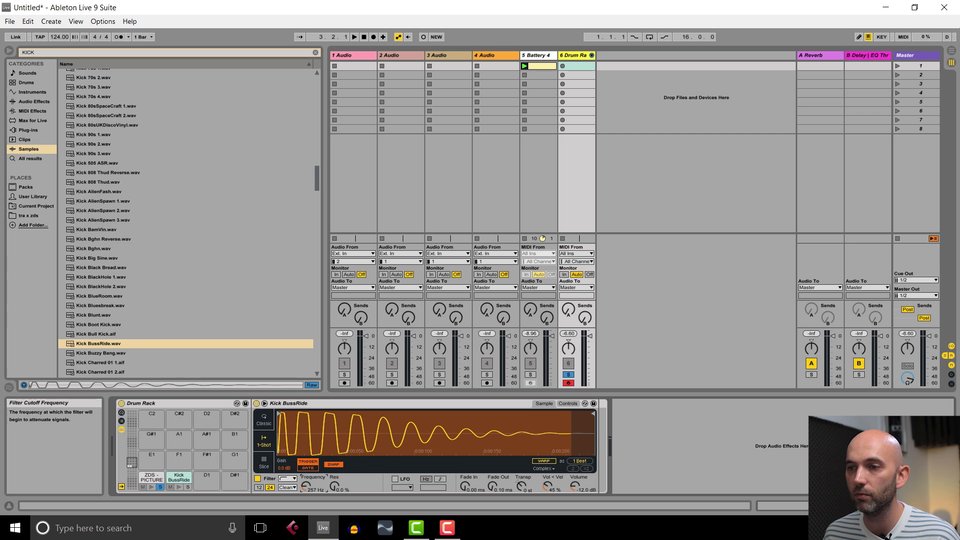Click the Arrangement Record button

(373, 37)
